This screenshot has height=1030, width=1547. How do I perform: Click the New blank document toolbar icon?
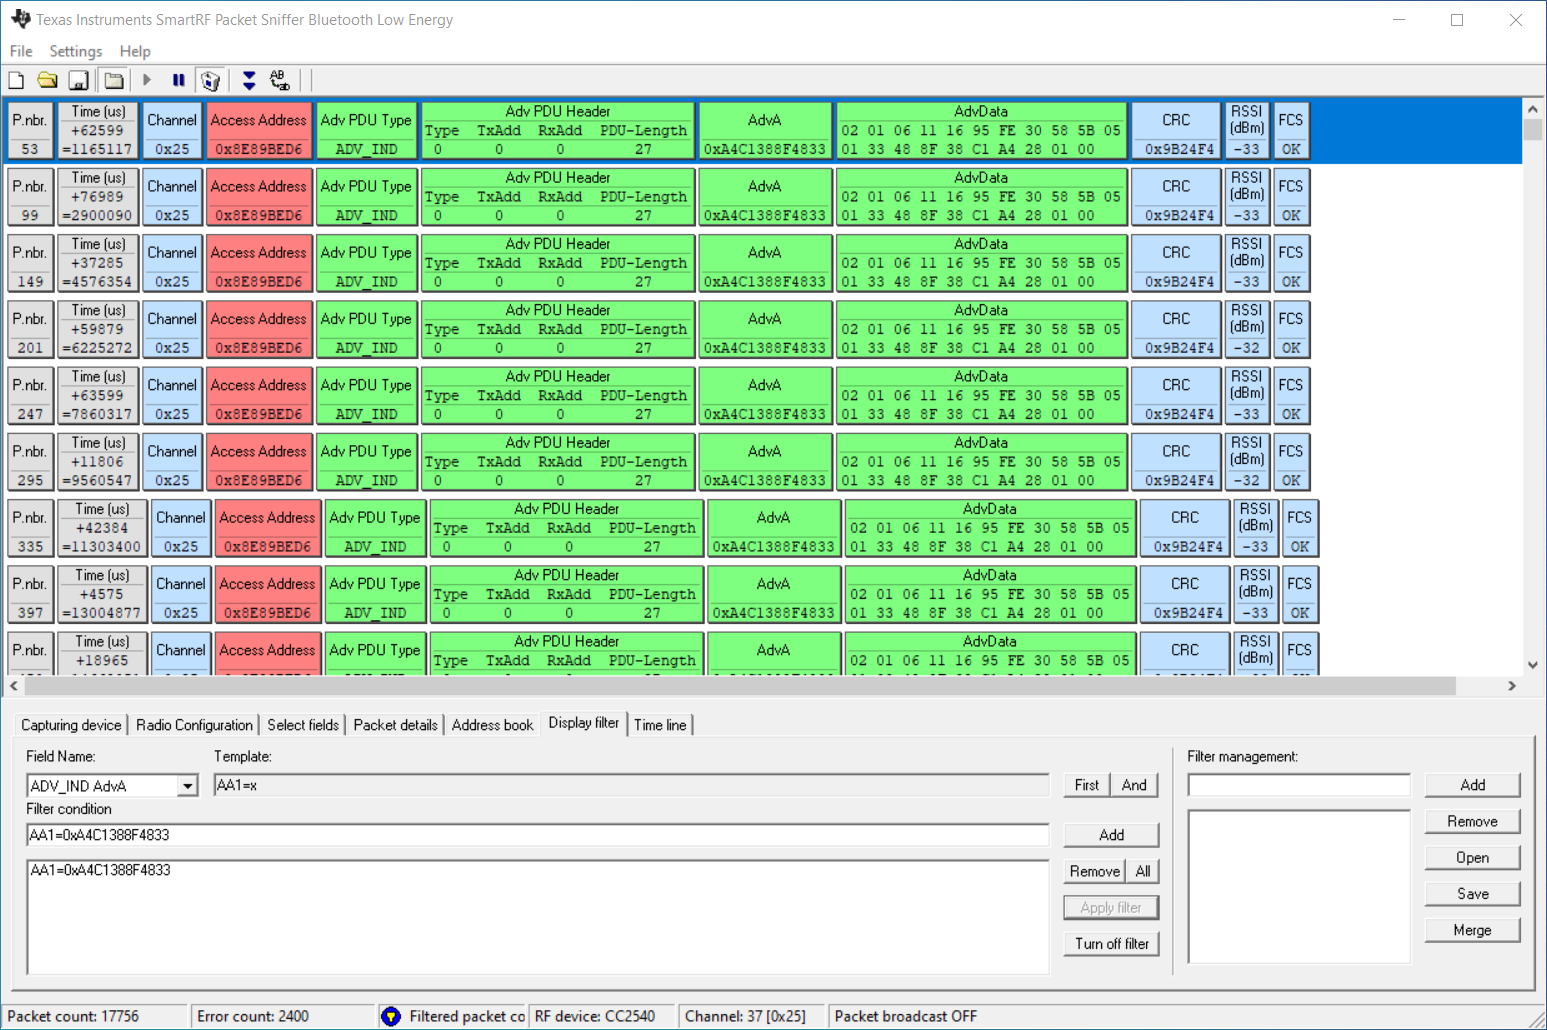click(16, 80)
